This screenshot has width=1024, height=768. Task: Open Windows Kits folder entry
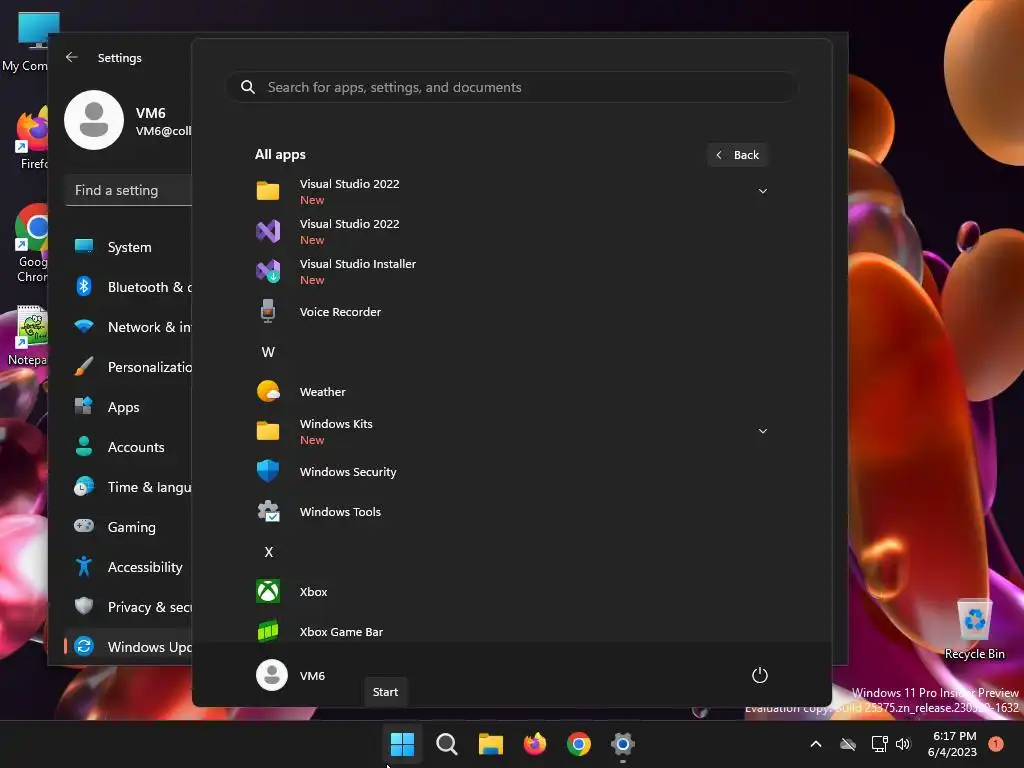(x=512, y=431)
